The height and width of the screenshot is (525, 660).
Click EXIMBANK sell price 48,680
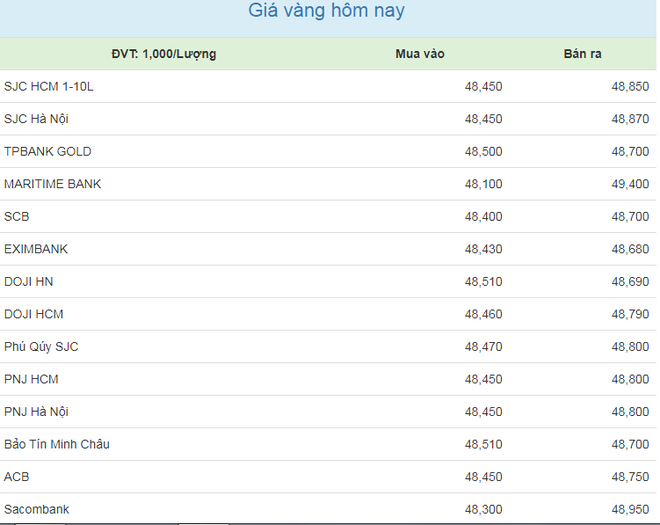pyautogui.click(x=630, y=249)
